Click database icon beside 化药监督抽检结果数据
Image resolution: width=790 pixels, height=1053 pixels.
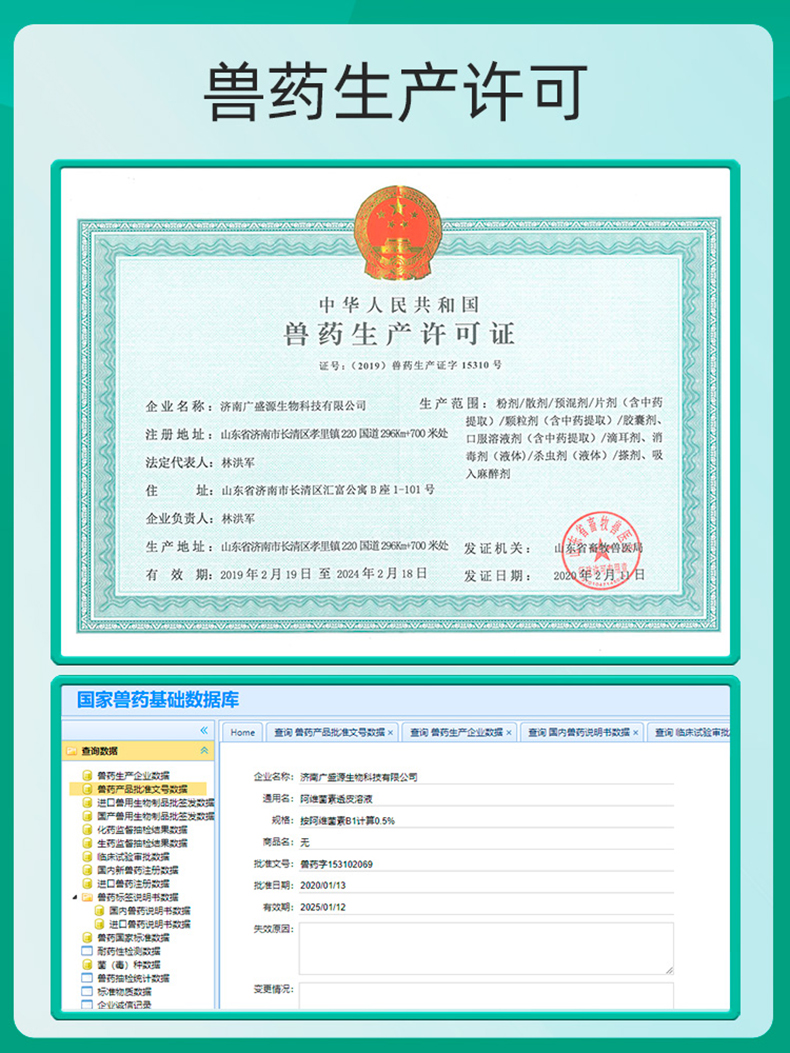point(87,829)
